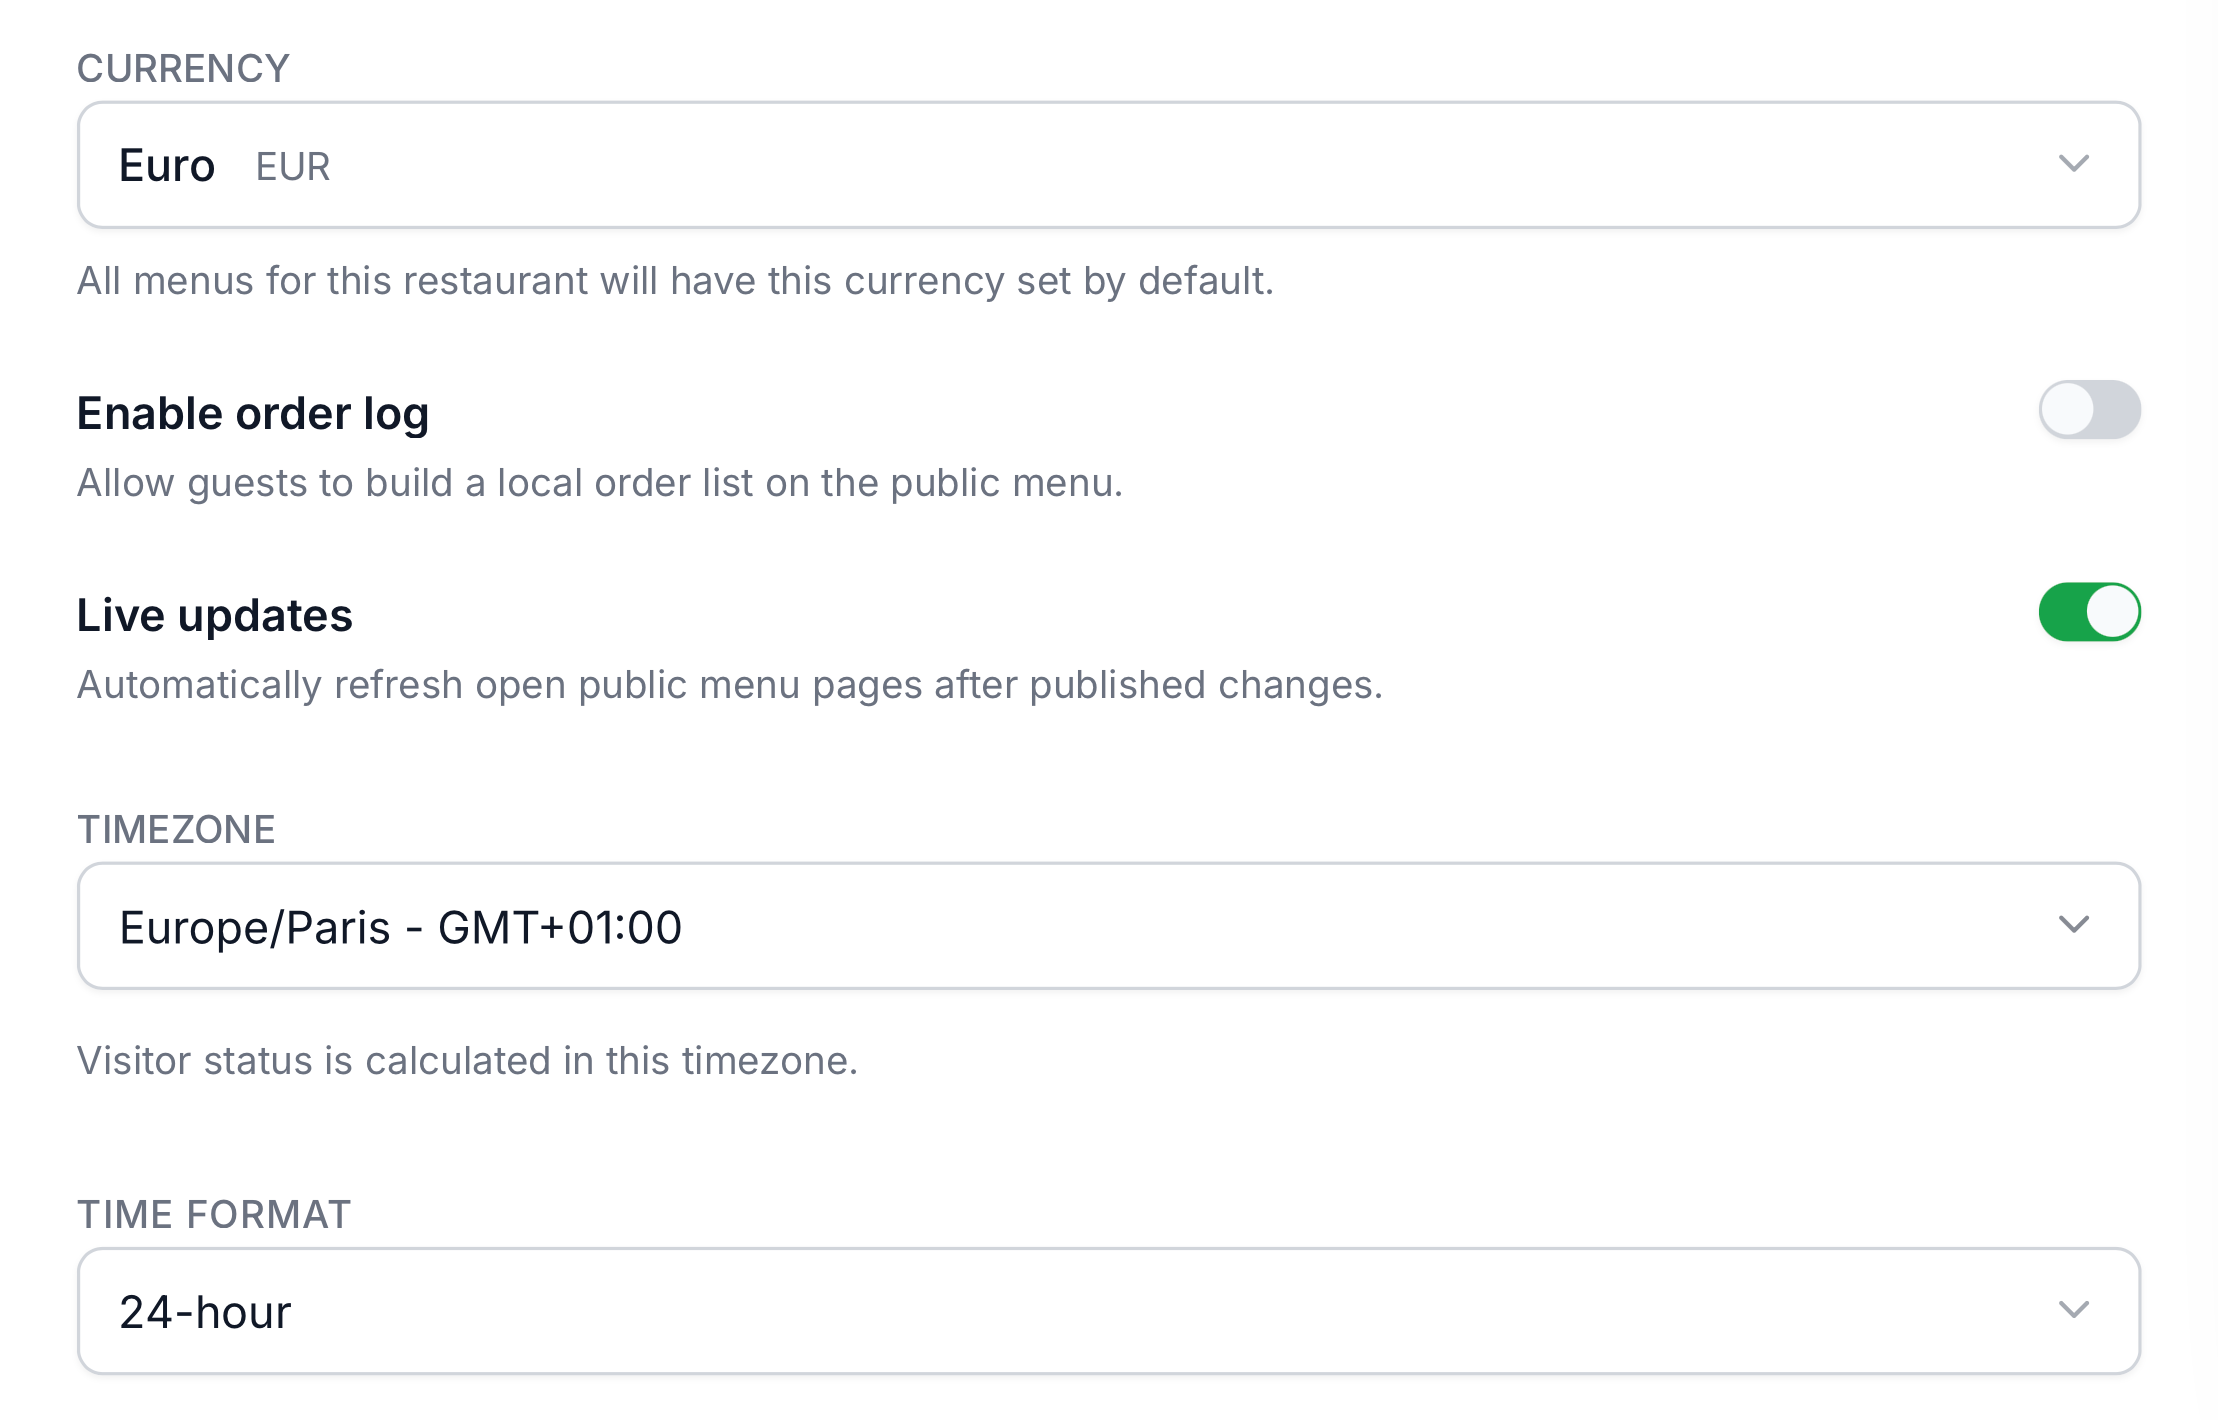Select the Euro text inside the currency field
This screenshot has height=1420, width=2218.
pos(167,165)
